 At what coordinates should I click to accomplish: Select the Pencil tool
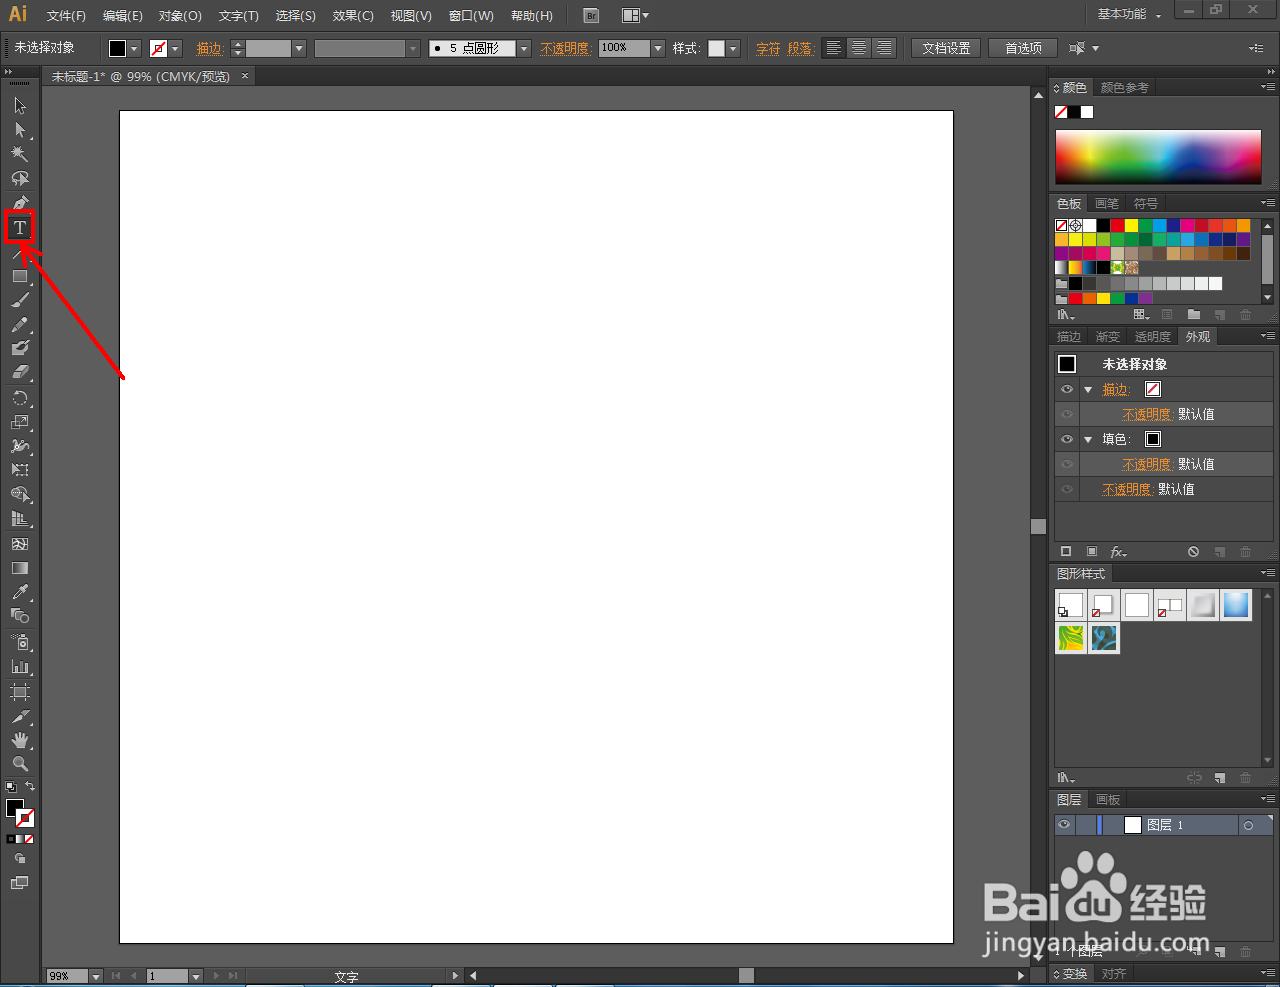pyautogui.click(x=19, y=325)
